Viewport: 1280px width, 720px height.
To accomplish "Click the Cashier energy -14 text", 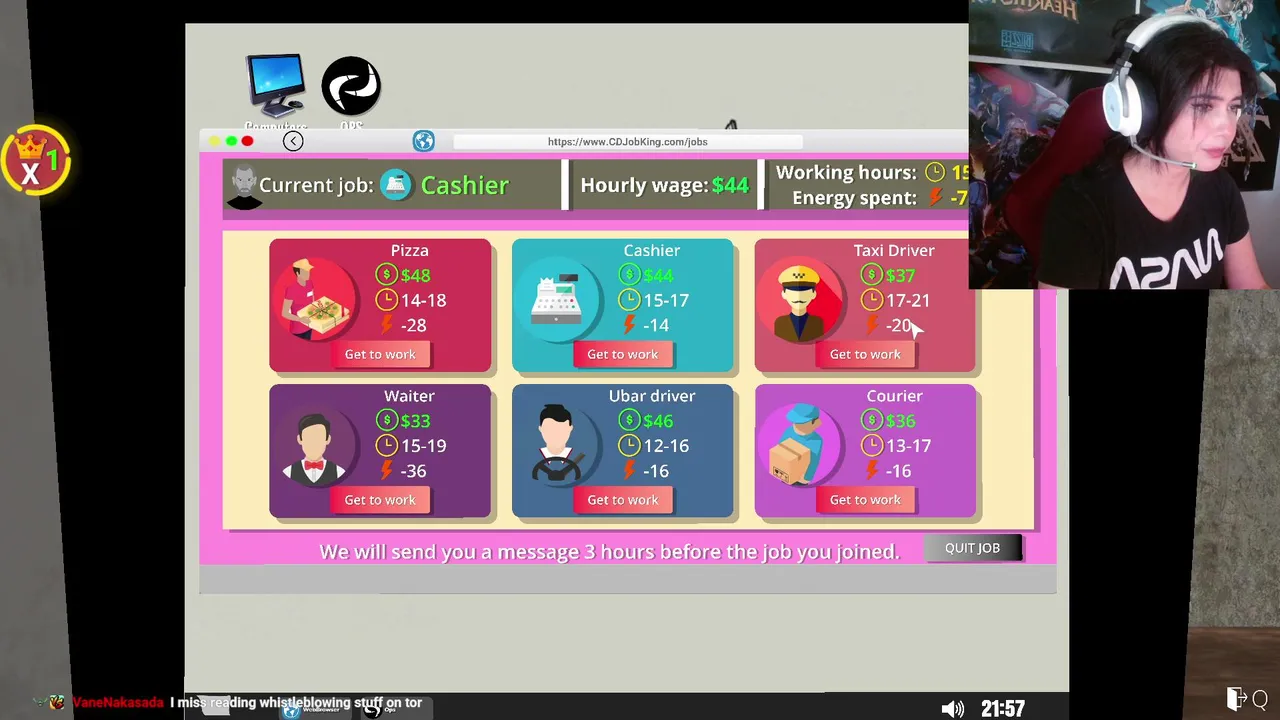I will point(656,325).
